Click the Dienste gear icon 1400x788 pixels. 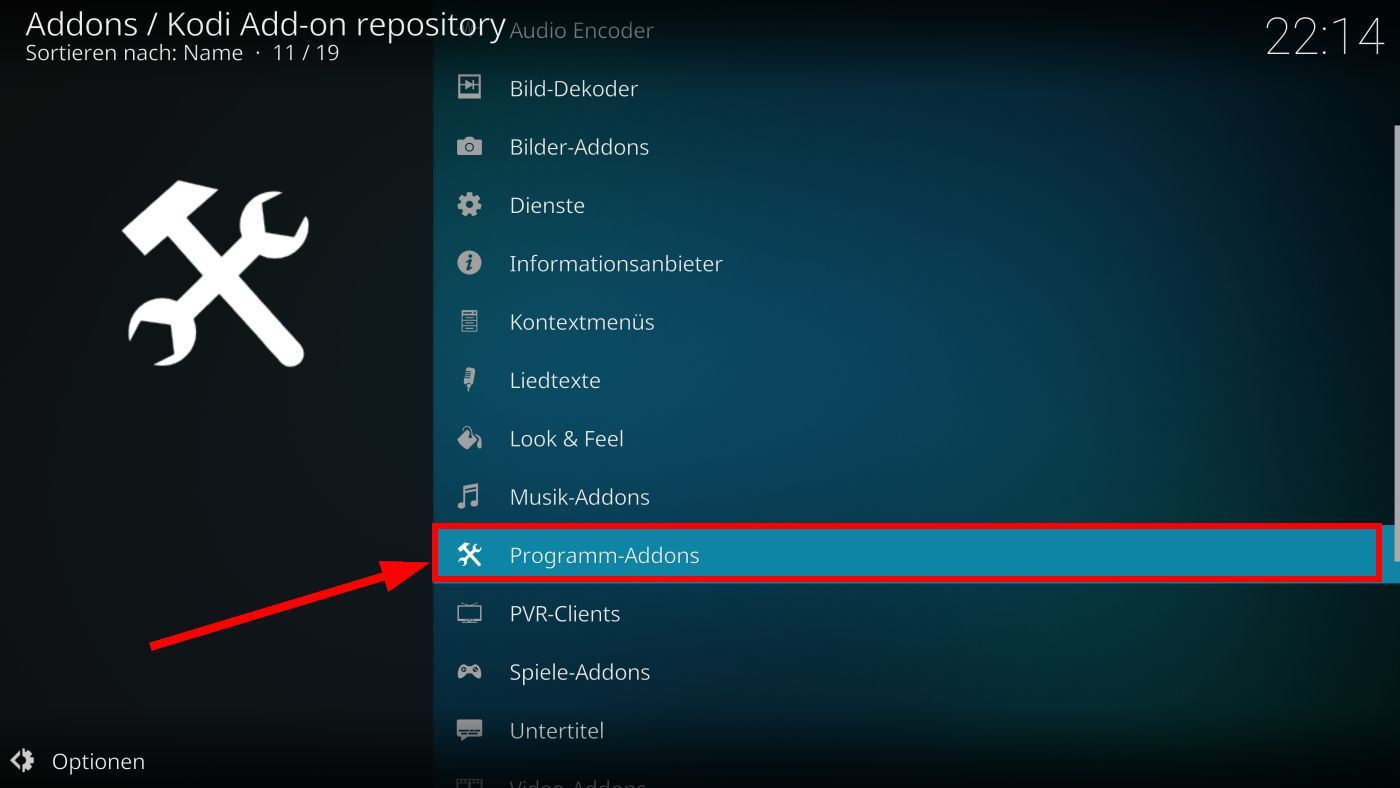point(469,205)
